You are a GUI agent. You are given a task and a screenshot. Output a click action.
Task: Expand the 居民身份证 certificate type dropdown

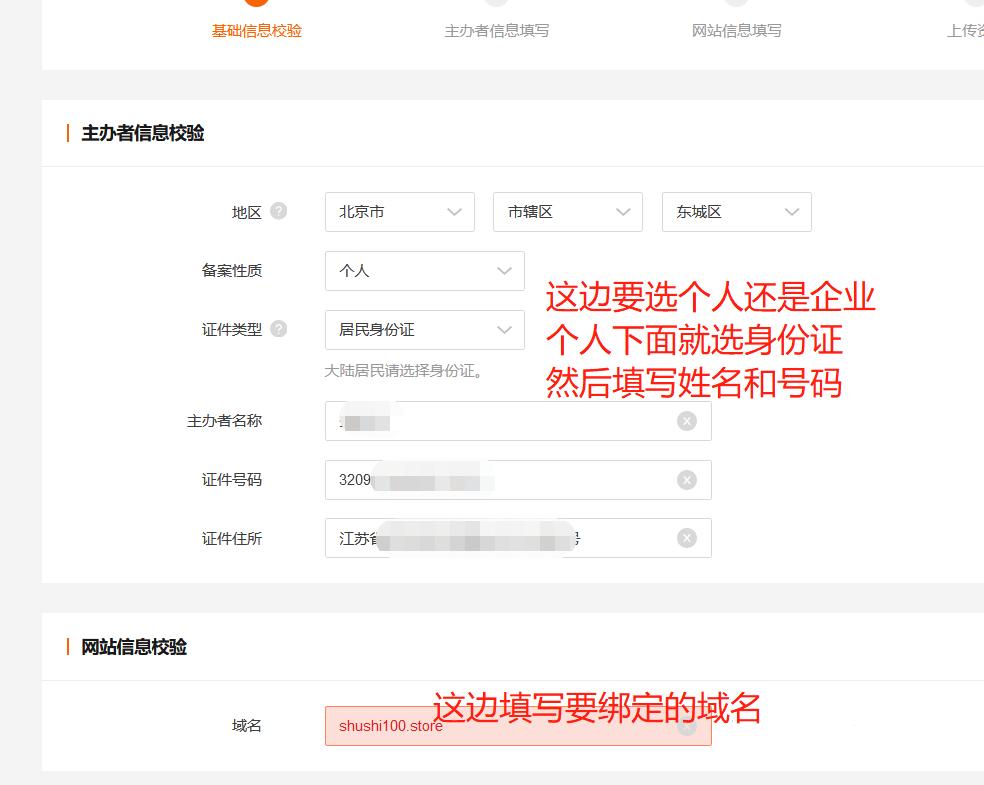pyautogui.click(x=424, y=330)
